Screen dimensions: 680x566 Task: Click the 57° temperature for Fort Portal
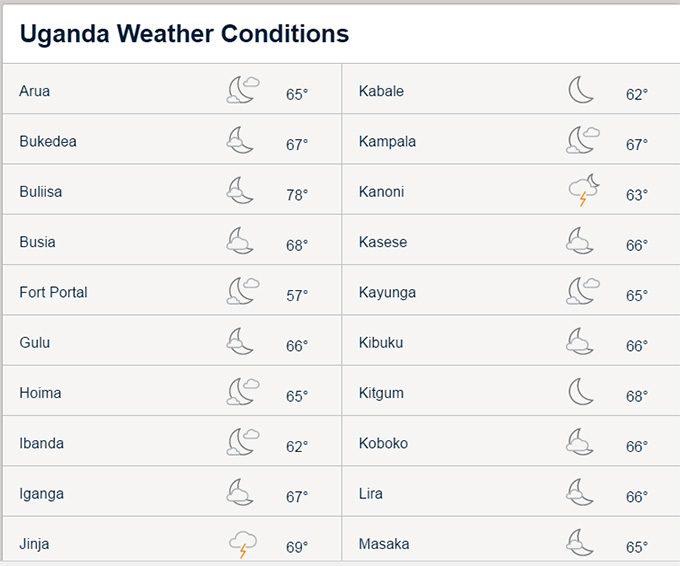297,295
